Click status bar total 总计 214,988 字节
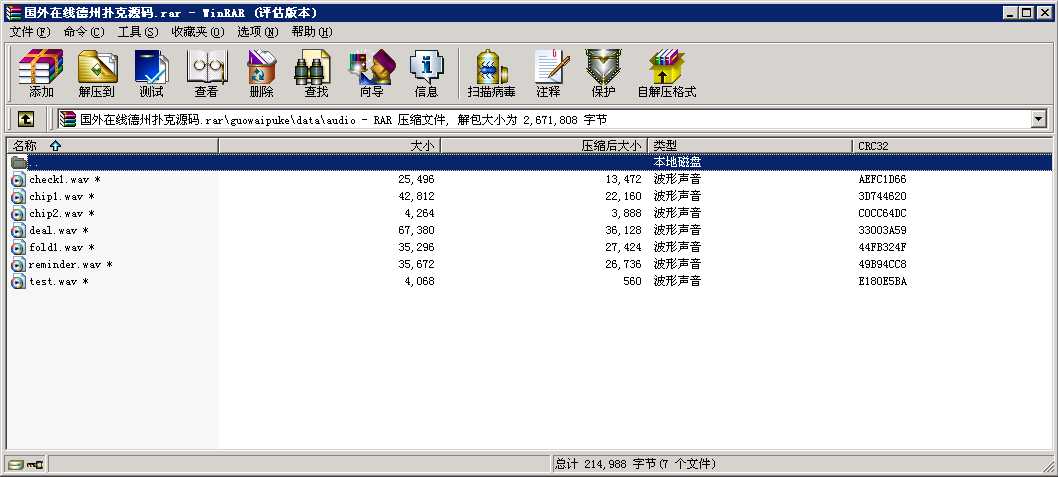 click(x=606, y=464)
